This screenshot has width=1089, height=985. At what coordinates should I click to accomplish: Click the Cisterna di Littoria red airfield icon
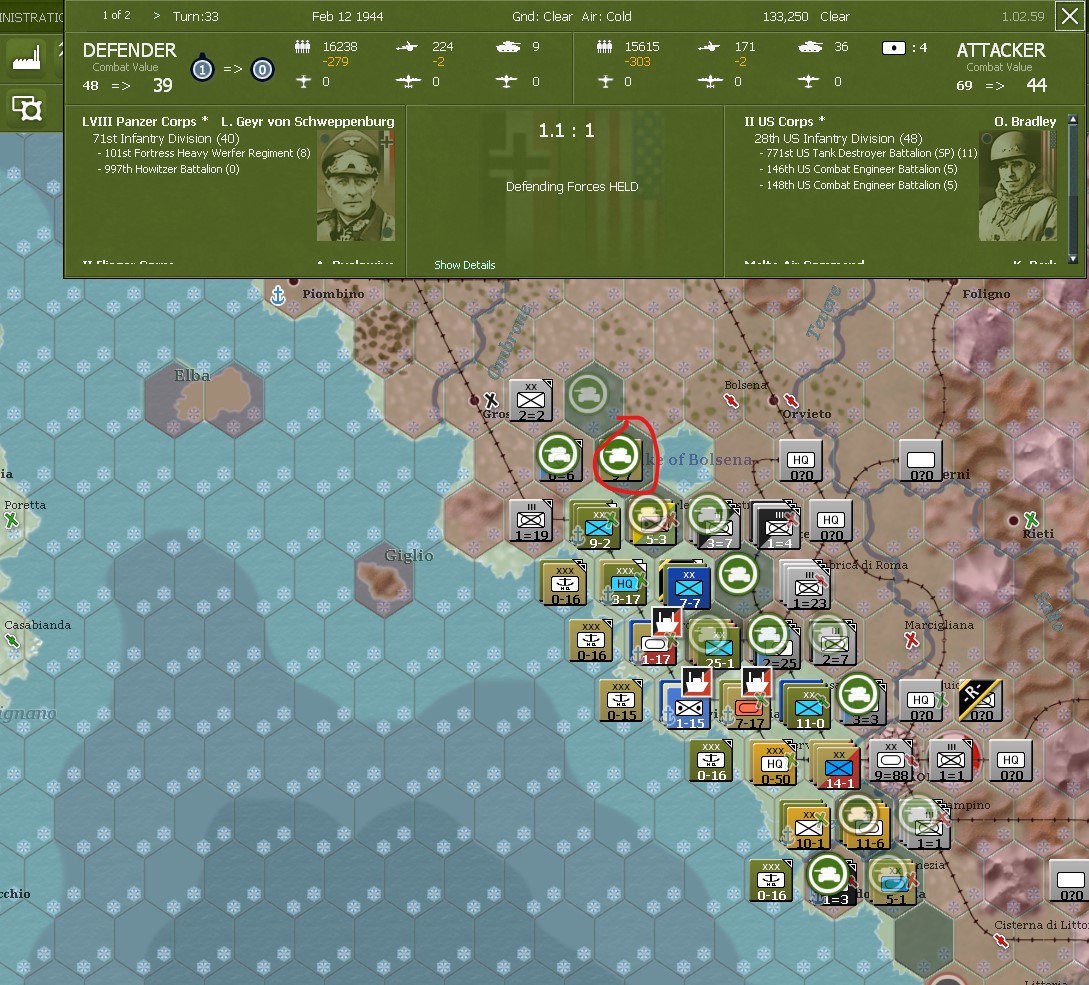coord(1001,941)
